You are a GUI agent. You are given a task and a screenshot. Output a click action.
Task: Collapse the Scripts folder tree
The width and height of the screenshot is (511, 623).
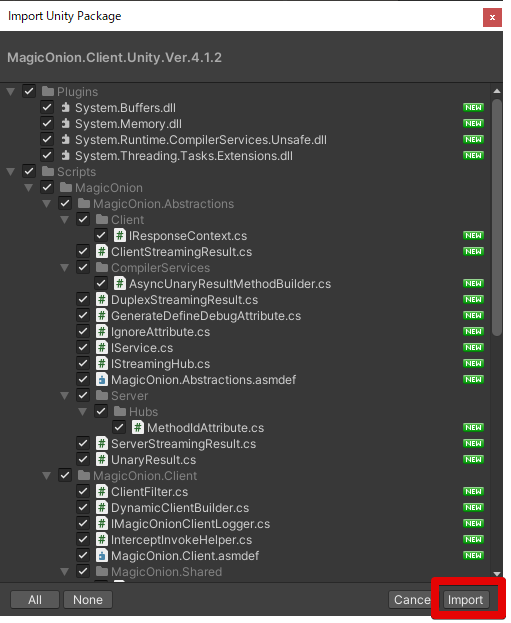coord(11,172)
